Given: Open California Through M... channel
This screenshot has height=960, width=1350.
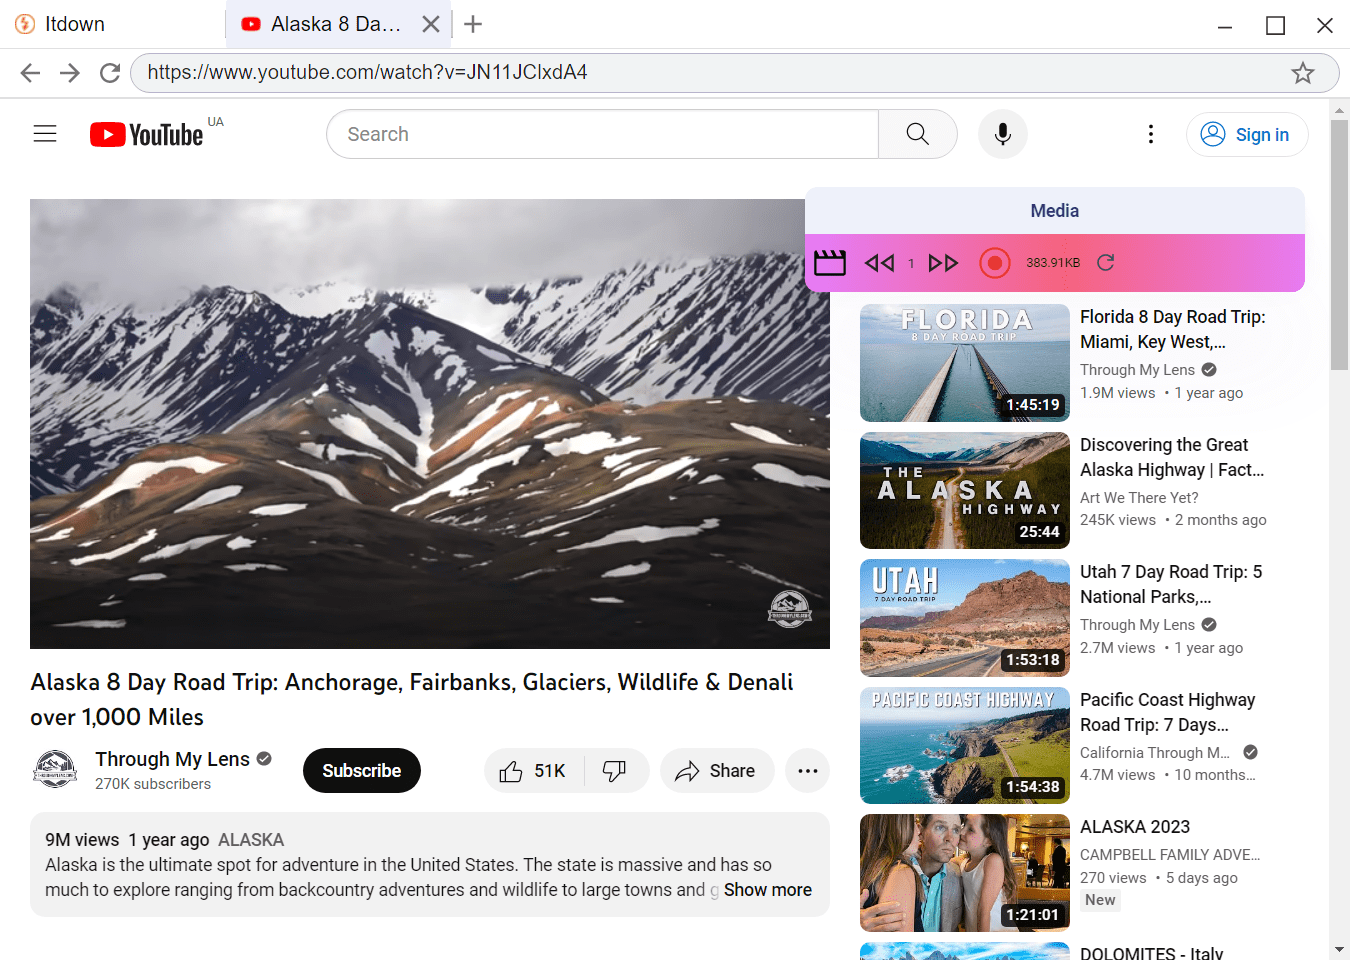Looking at the screenshot, I should [1155, 753].
